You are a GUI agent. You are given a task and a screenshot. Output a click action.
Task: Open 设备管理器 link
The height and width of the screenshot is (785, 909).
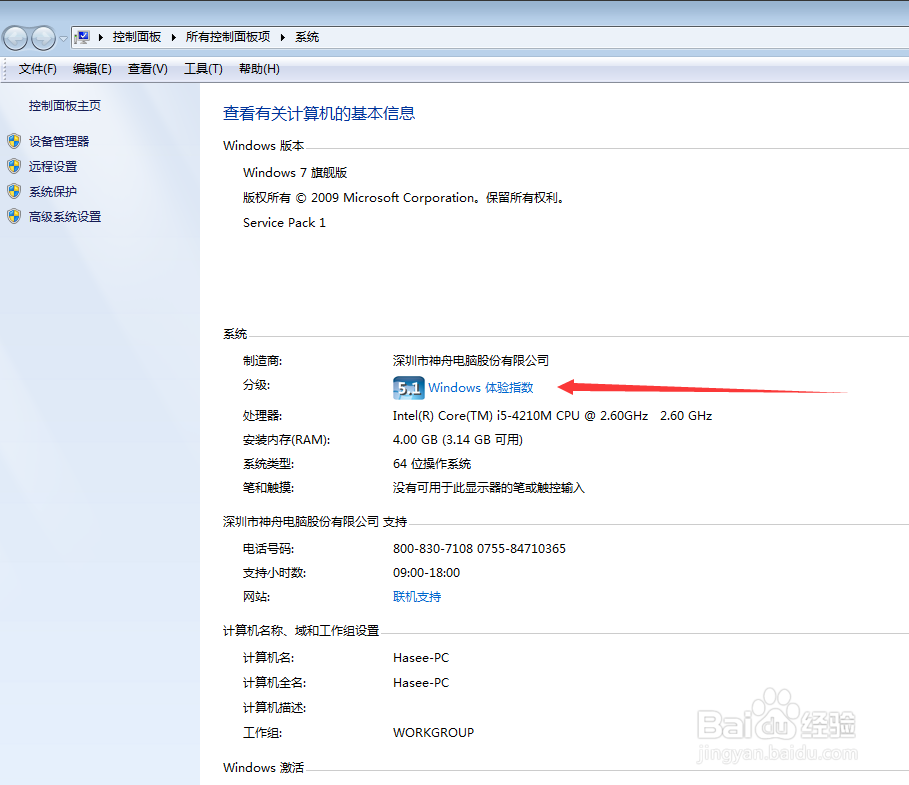(x=59, y=141)
